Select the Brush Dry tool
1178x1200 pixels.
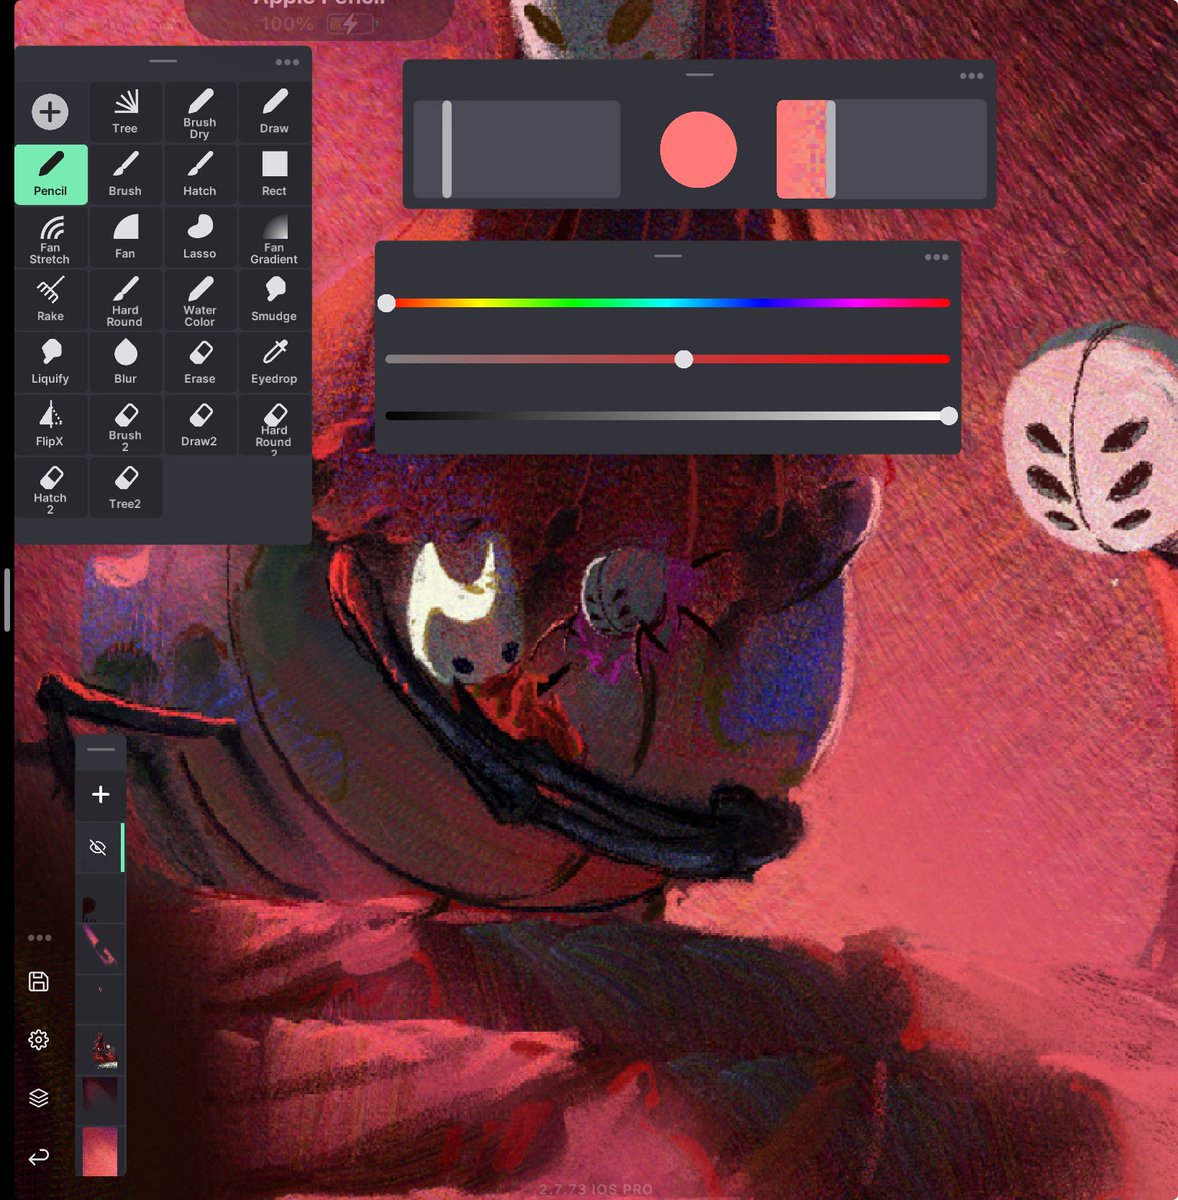pyautogui.click(x=199, y=112)
